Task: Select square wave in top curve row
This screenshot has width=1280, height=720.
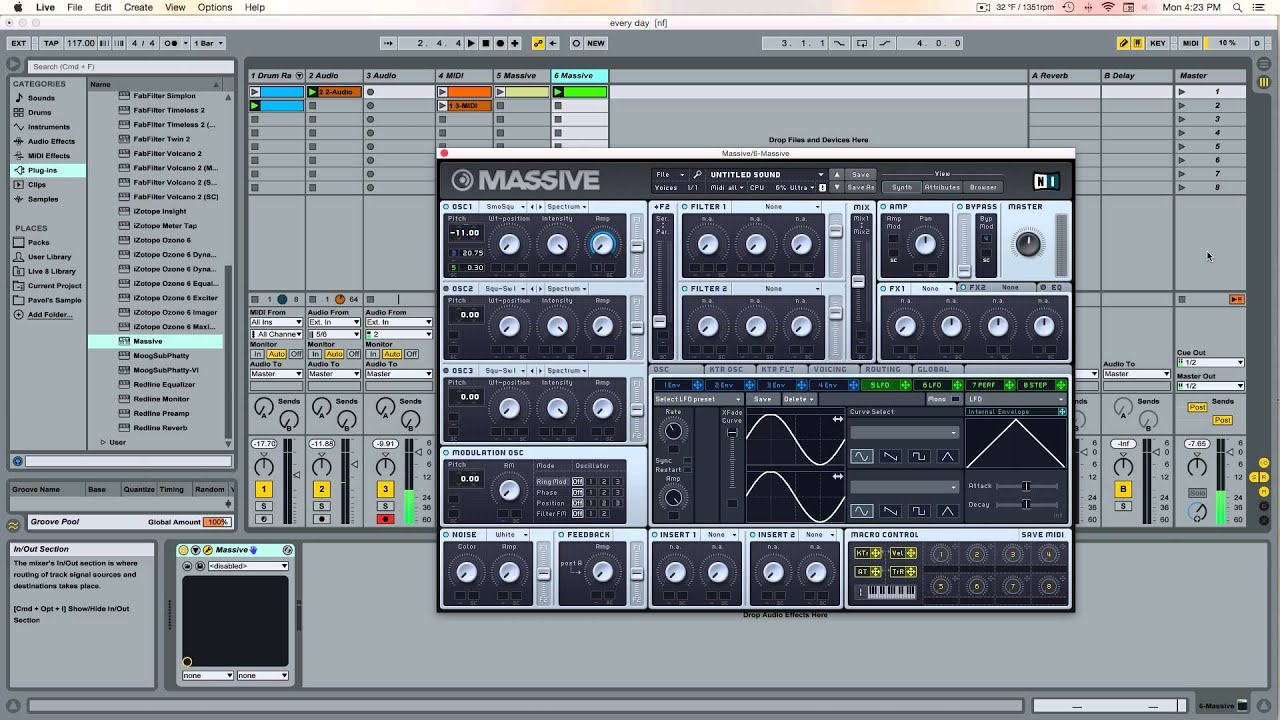Action: (918, 456)
